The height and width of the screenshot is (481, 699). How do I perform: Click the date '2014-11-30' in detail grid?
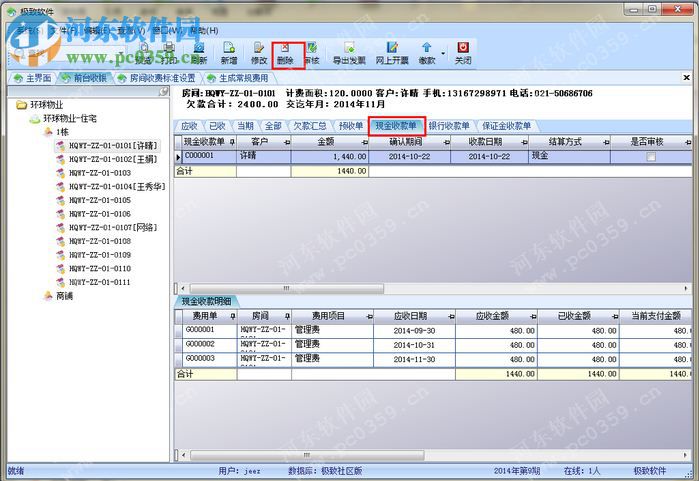[414, 359]
